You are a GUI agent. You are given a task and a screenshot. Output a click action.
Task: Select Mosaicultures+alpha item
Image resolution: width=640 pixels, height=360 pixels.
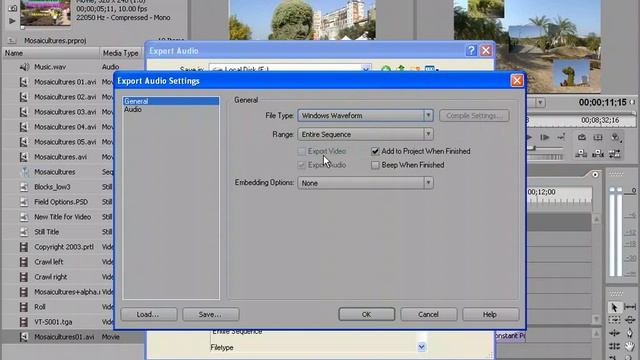(x=67, y=292)
